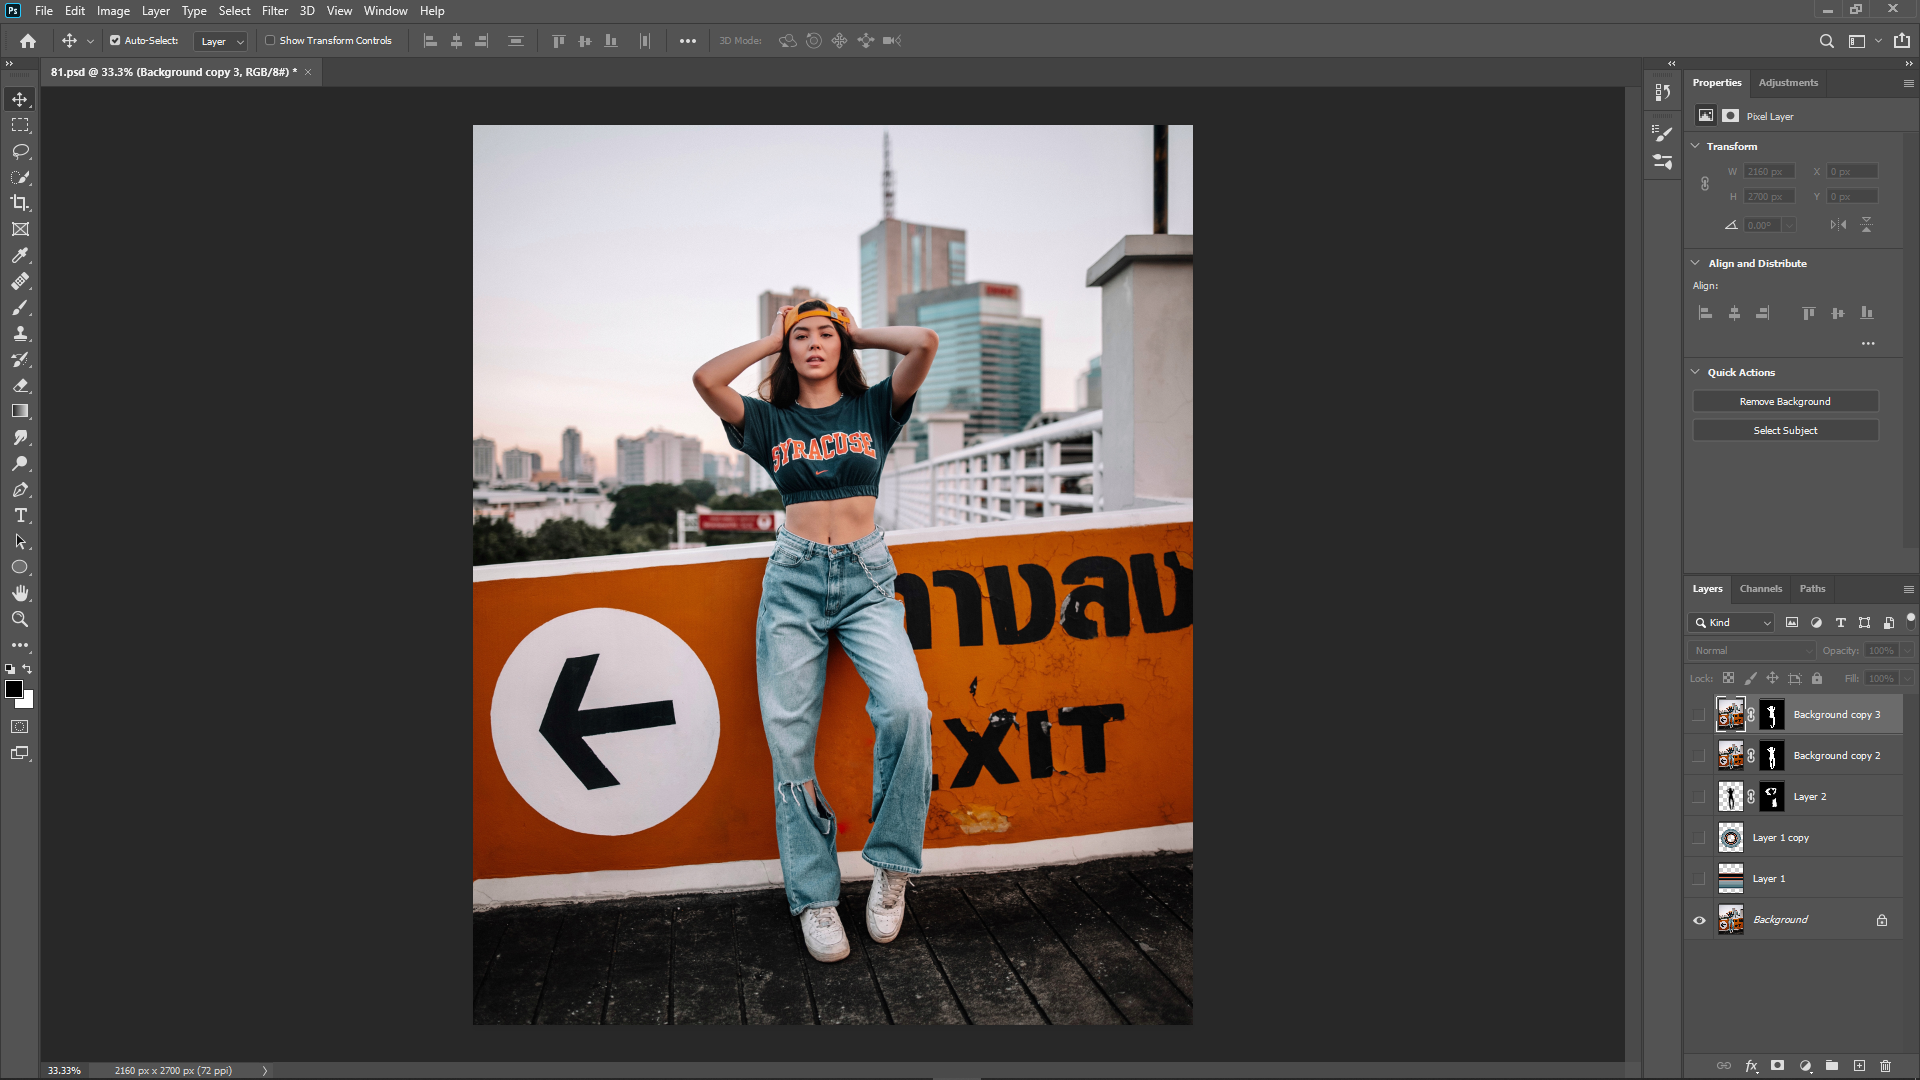The image size is (1920, 1080).
Task: Show the Layer 1 copy visibility
Action: click(1699, 838)
